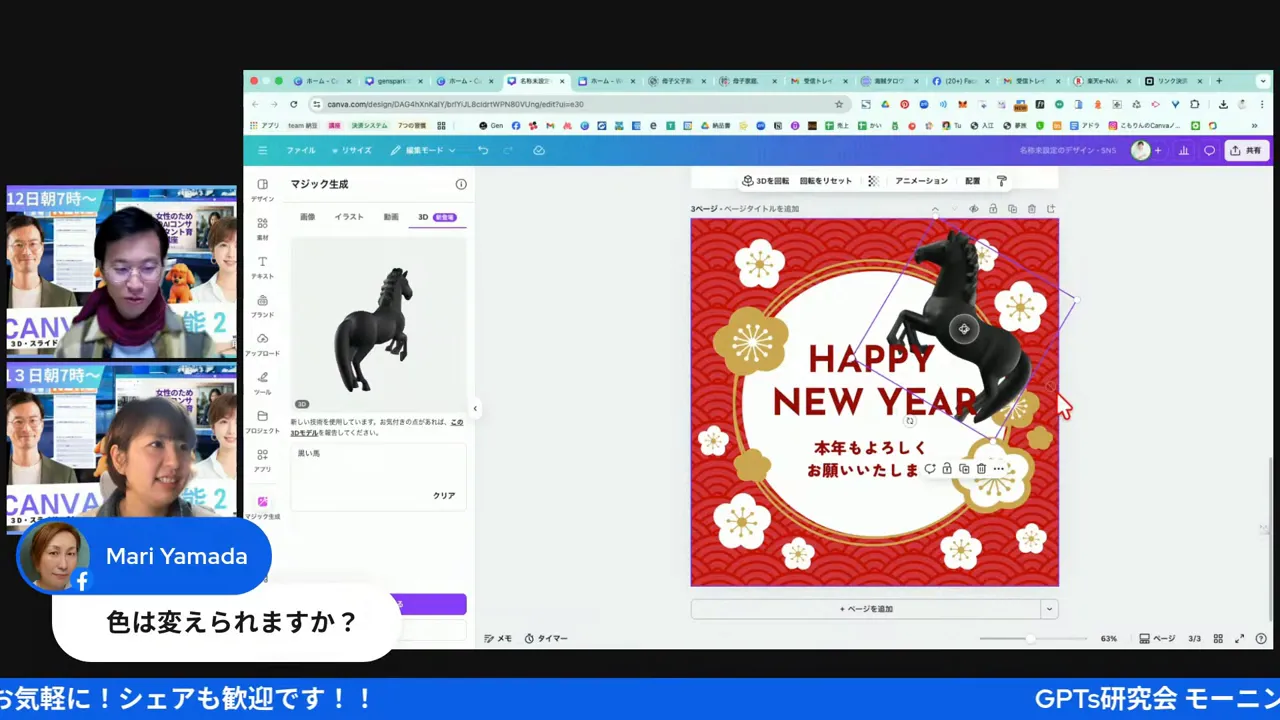Open the ファイル menu
The width and height of the screenshot is (1280, 720).
(x=300, y=150)
